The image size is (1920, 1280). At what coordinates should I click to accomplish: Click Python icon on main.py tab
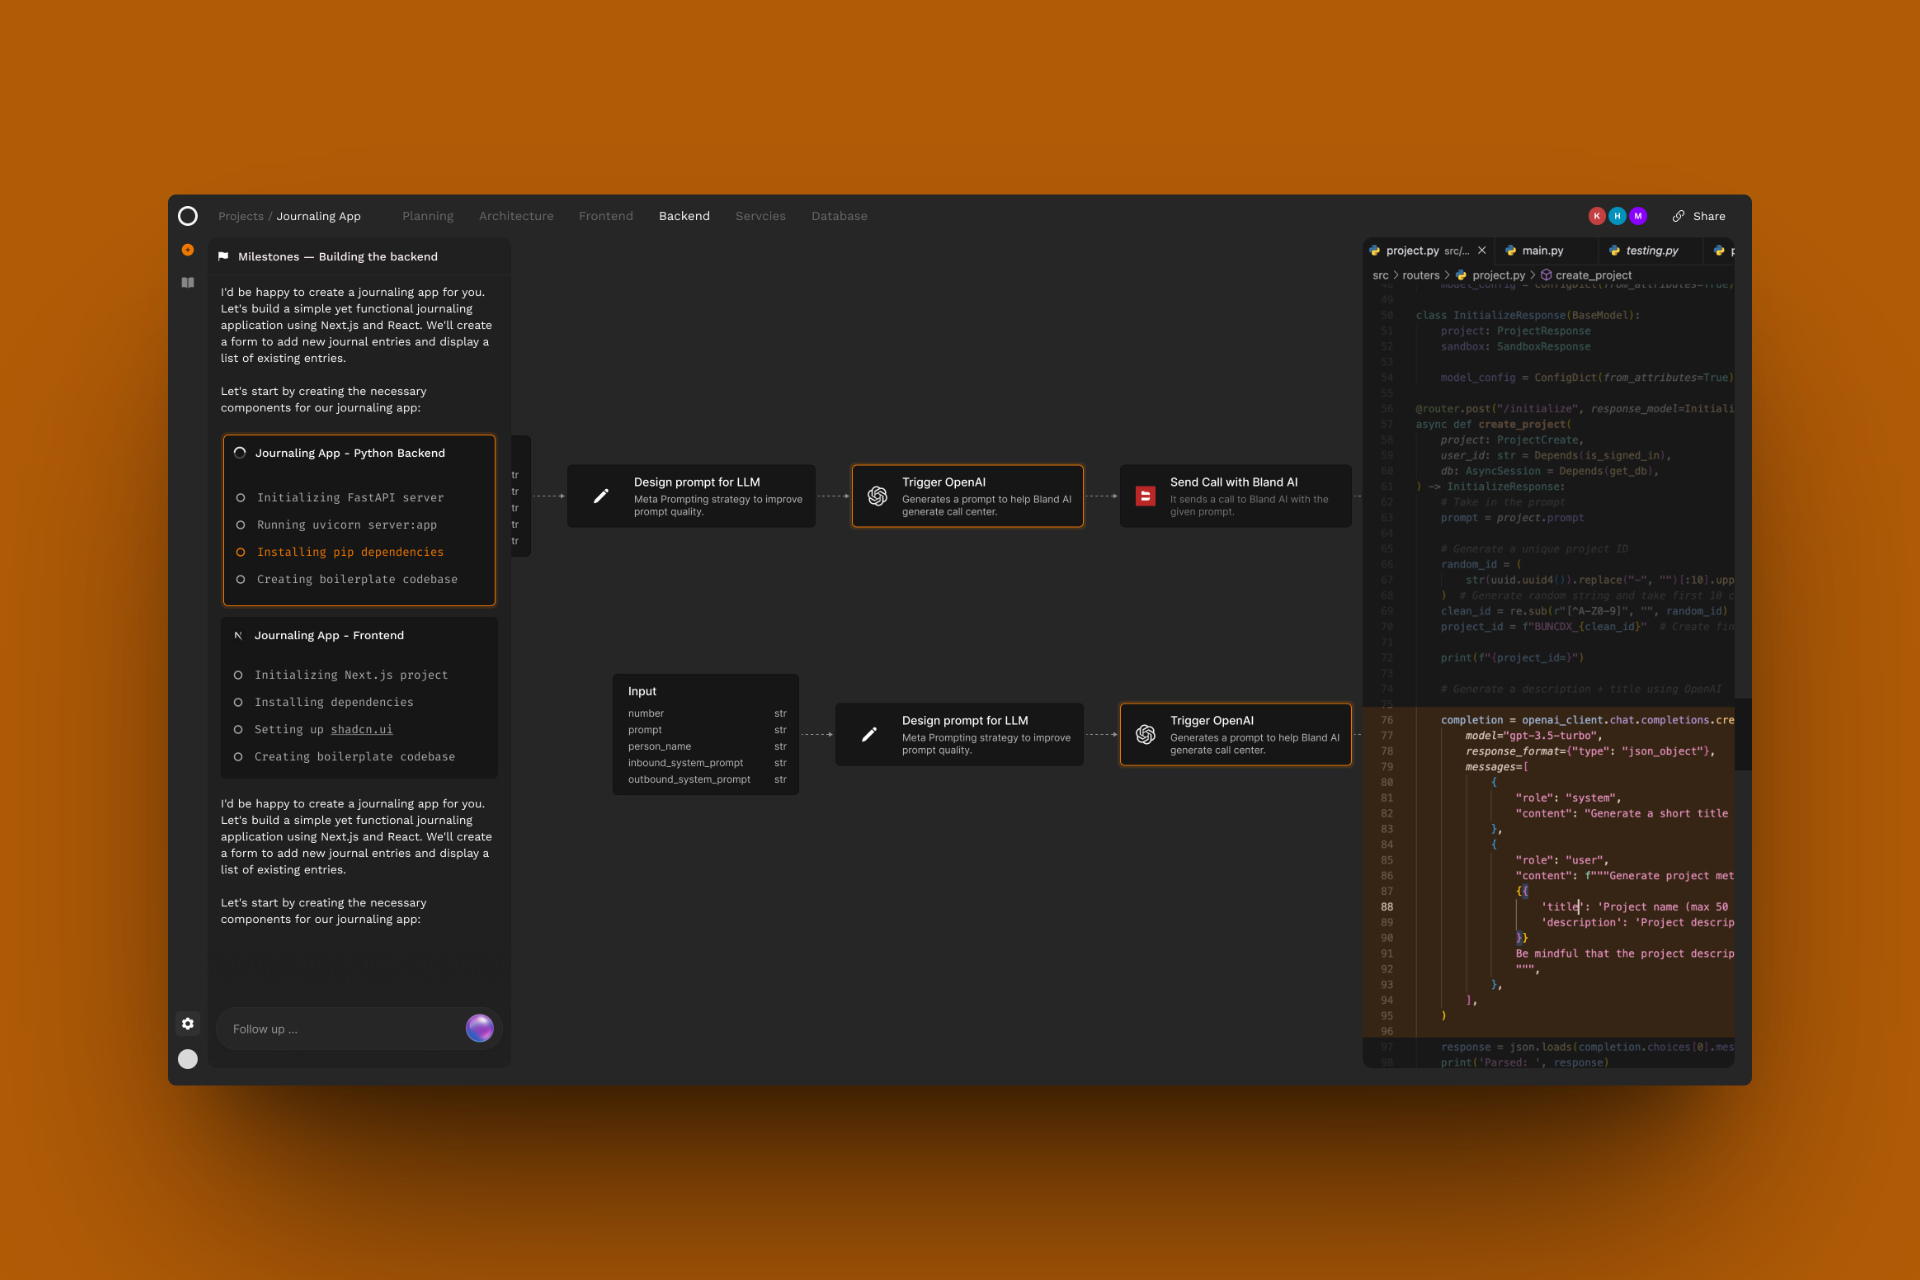pyautogui.click(x=1511, y=251)
